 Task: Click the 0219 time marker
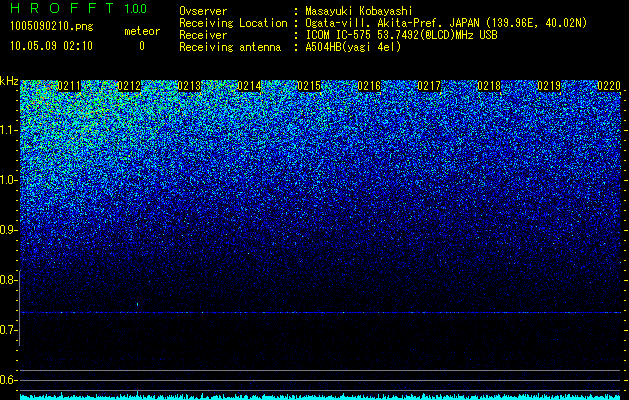(549, 86)
